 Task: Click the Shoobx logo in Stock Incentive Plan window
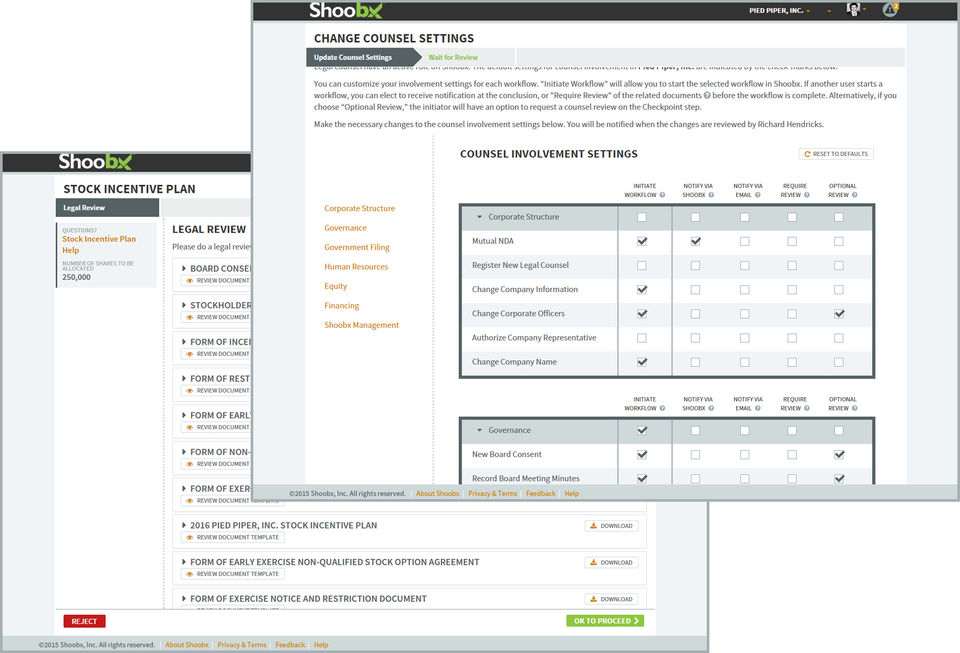tap(95, 162)
